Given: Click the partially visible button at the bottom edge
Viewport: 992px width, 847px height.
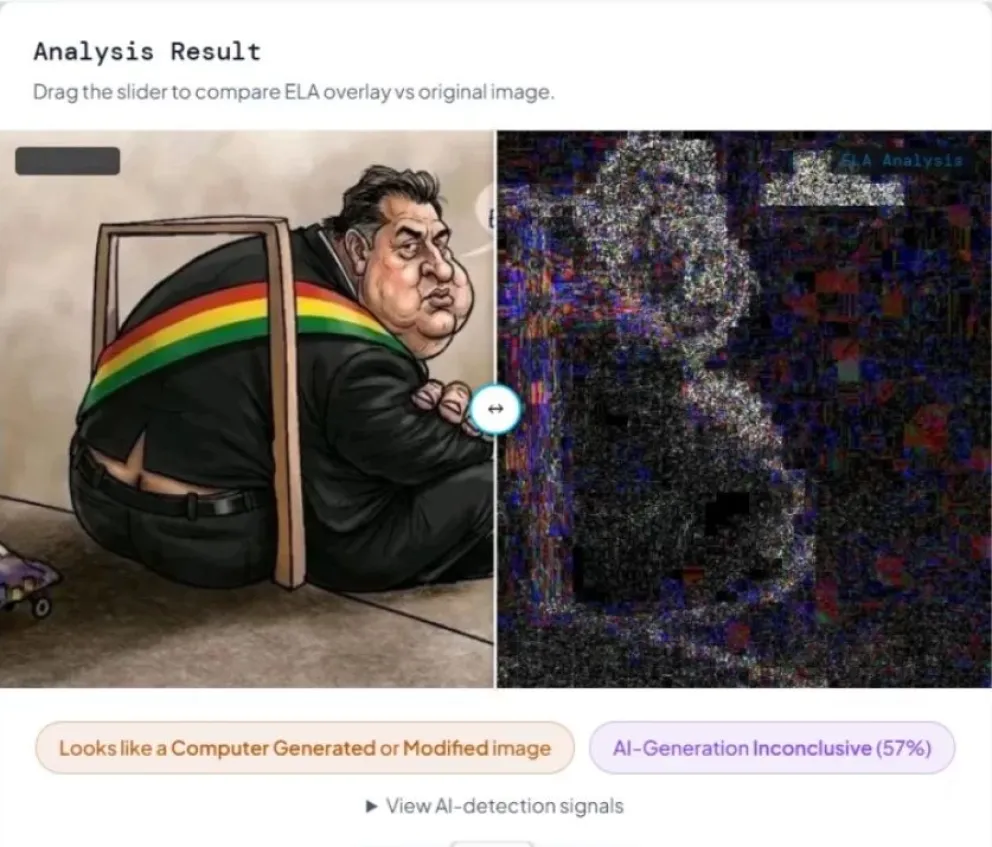Looking at the screenshot, I should pos(492,844).
